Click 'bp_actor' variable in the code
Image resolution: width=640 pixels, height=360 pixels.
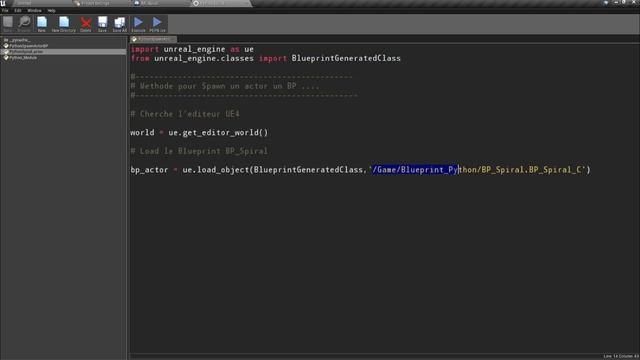click(149, 170)
